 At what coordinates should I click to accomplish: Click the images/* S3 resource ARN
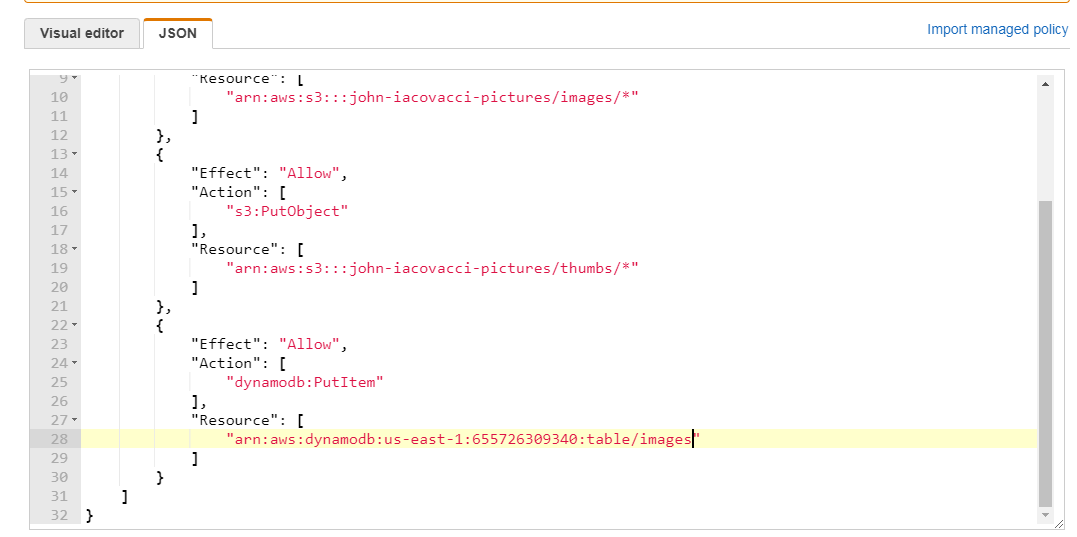432,98
